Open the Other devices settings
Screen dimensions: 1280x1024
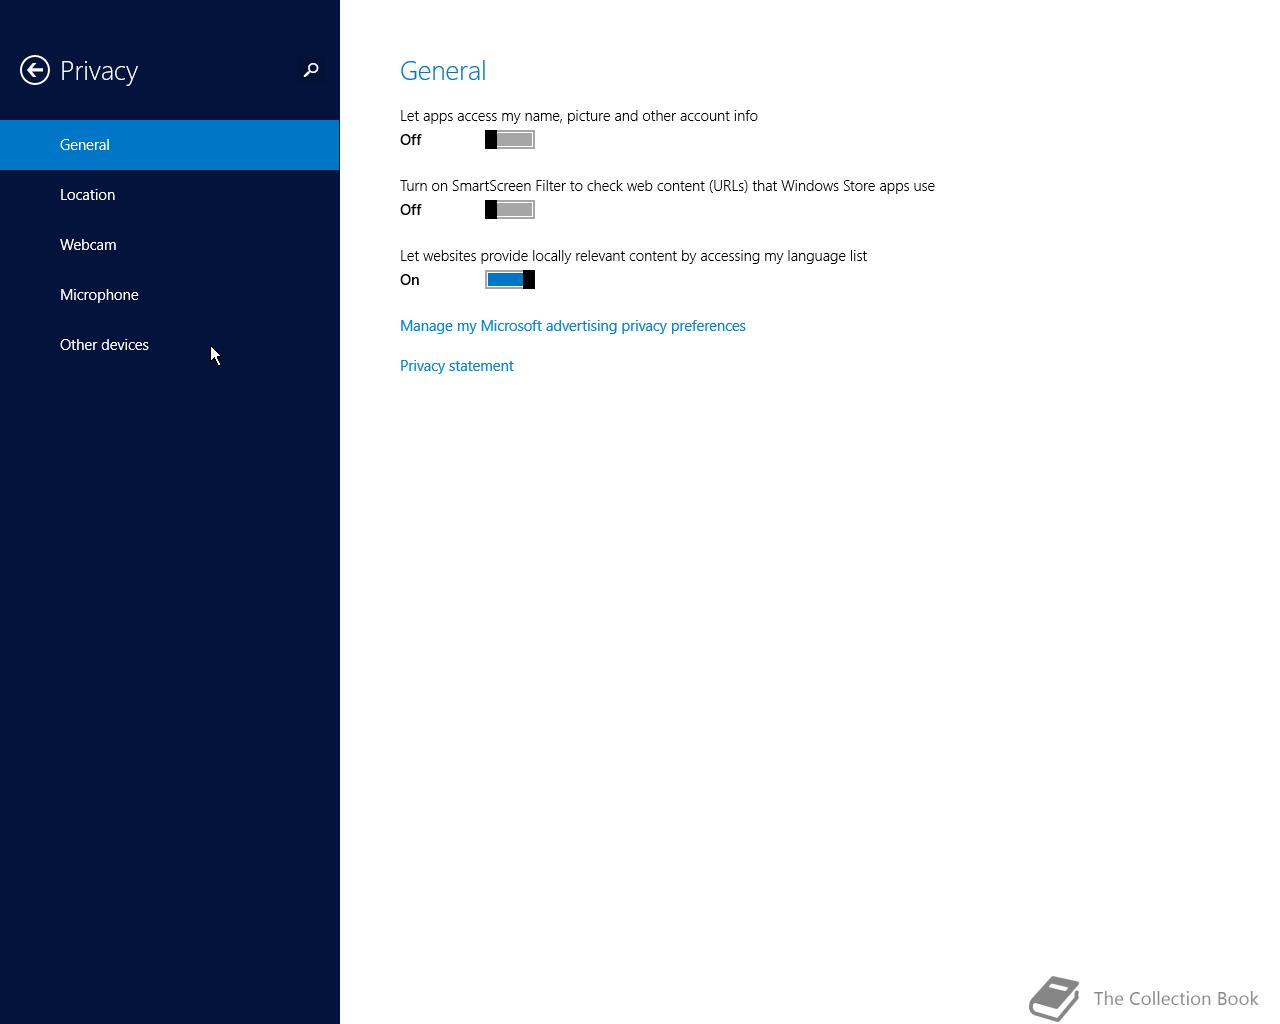tap(170, 345)
